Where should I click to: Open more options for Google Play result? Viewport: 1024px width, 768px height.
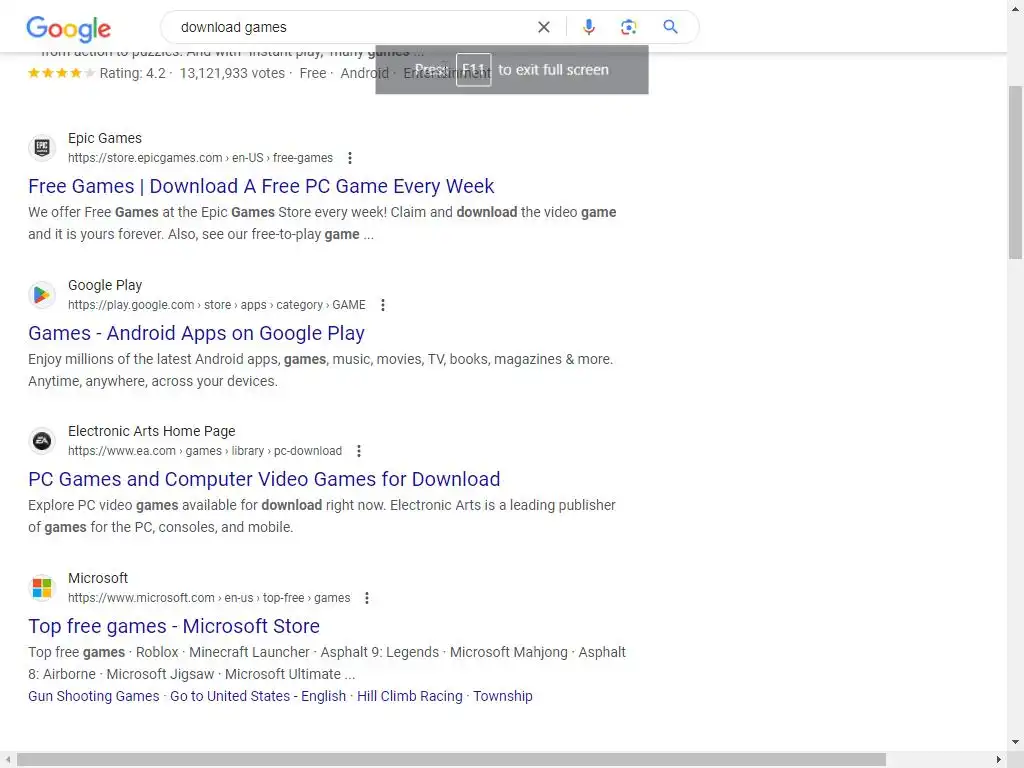(383, 305)
